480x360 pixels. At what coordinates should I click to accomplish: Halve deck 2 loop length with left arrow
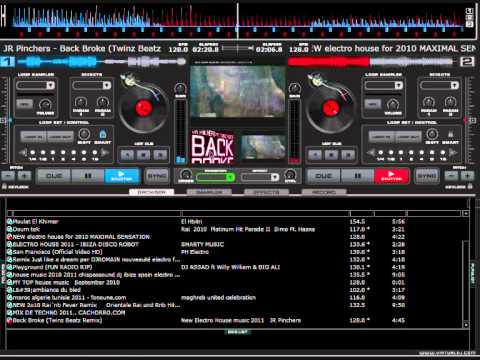371,153
